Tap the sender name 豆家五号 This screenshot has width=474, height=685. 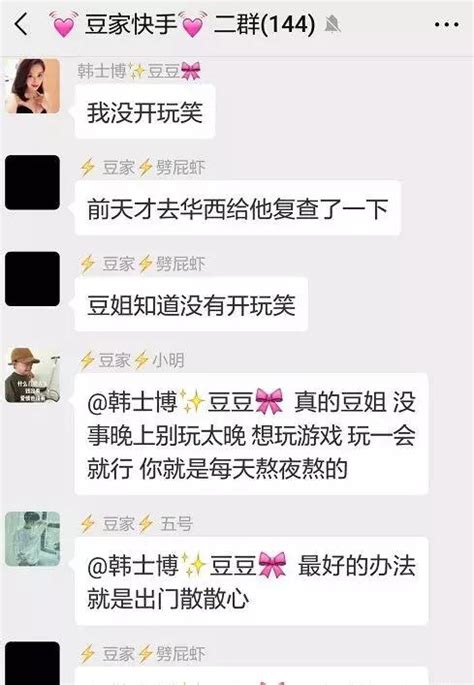[x=136, y=524]
